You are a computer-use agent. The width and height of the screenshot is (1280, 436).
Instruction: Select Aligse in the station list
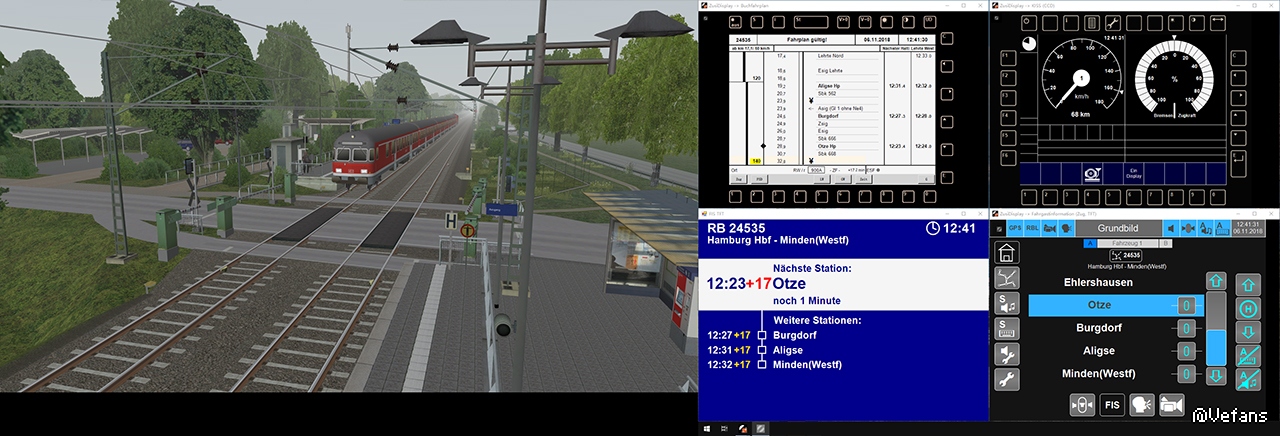click(x=1099, y=351)
